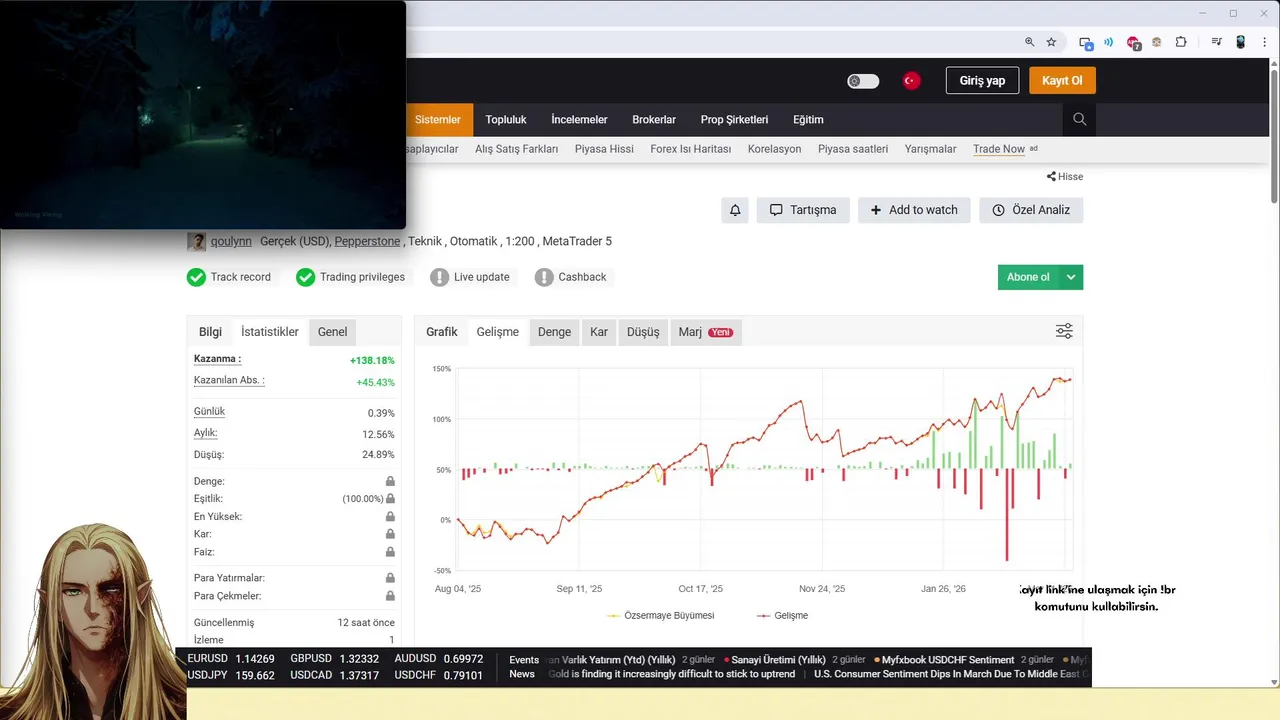Select the Düşüş chart tab
1280x720 pixels.
click(643, 332)
